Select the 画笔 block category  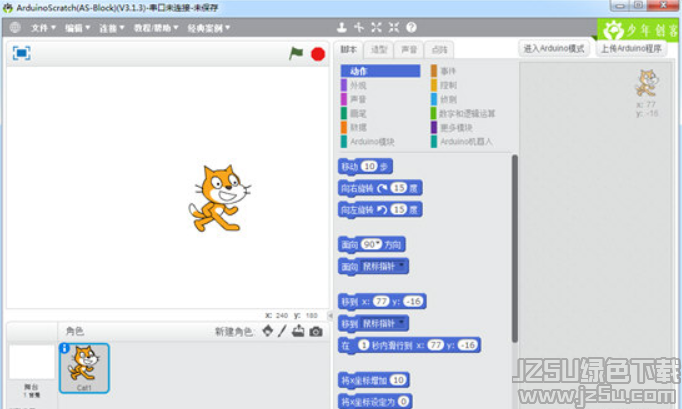click(x=358, y=114)
